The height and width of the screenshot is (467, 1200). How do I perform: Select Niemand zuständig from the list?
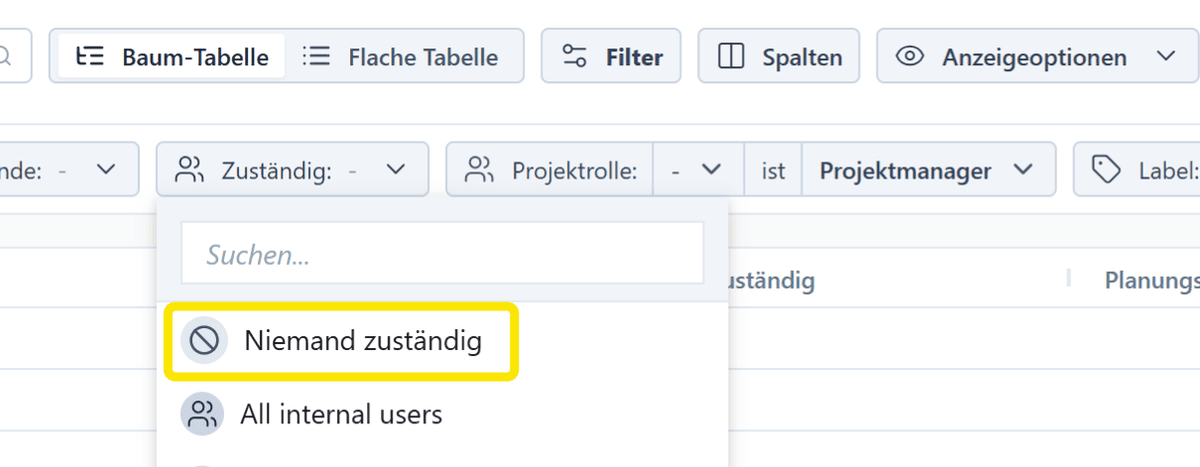tap(362, 342)
